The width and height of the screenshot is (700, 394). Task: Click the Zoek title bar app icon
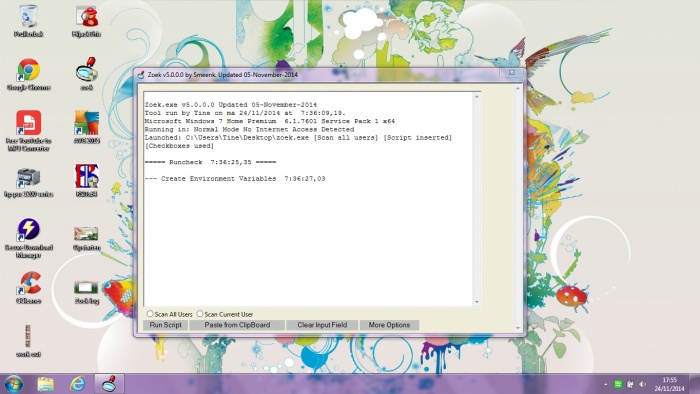[x=141, y=75]
